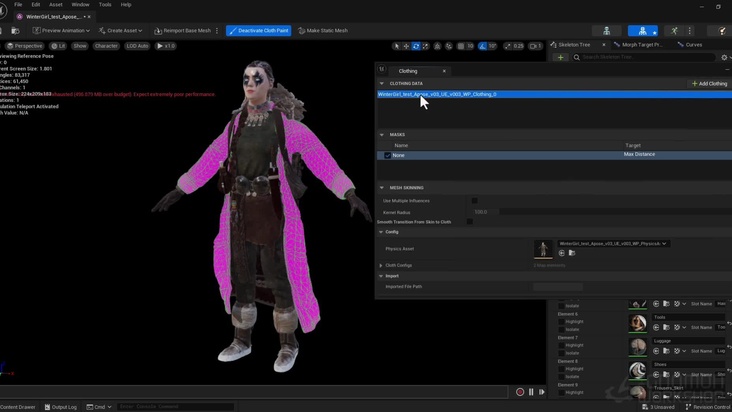Check Highlight for Element 6
Viewport: 732px width, 412px height.
point(562,321)
